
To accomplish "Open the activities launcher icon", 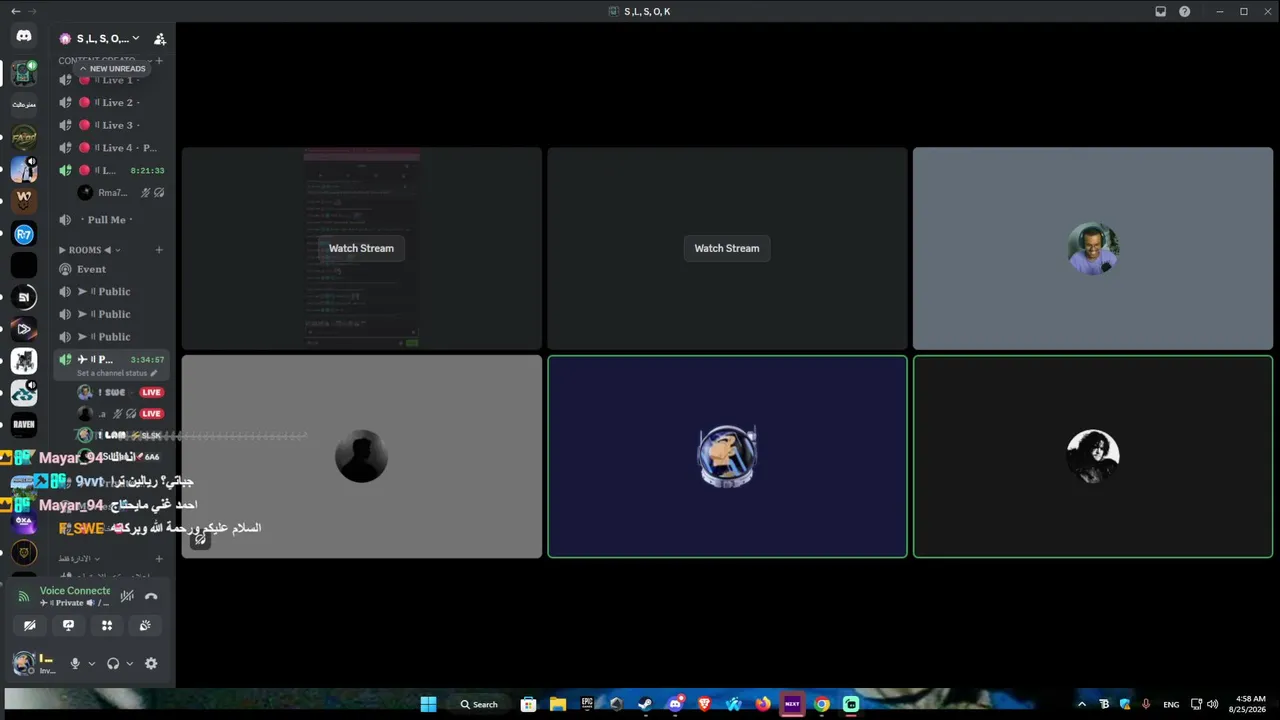I will coord(107,625).
